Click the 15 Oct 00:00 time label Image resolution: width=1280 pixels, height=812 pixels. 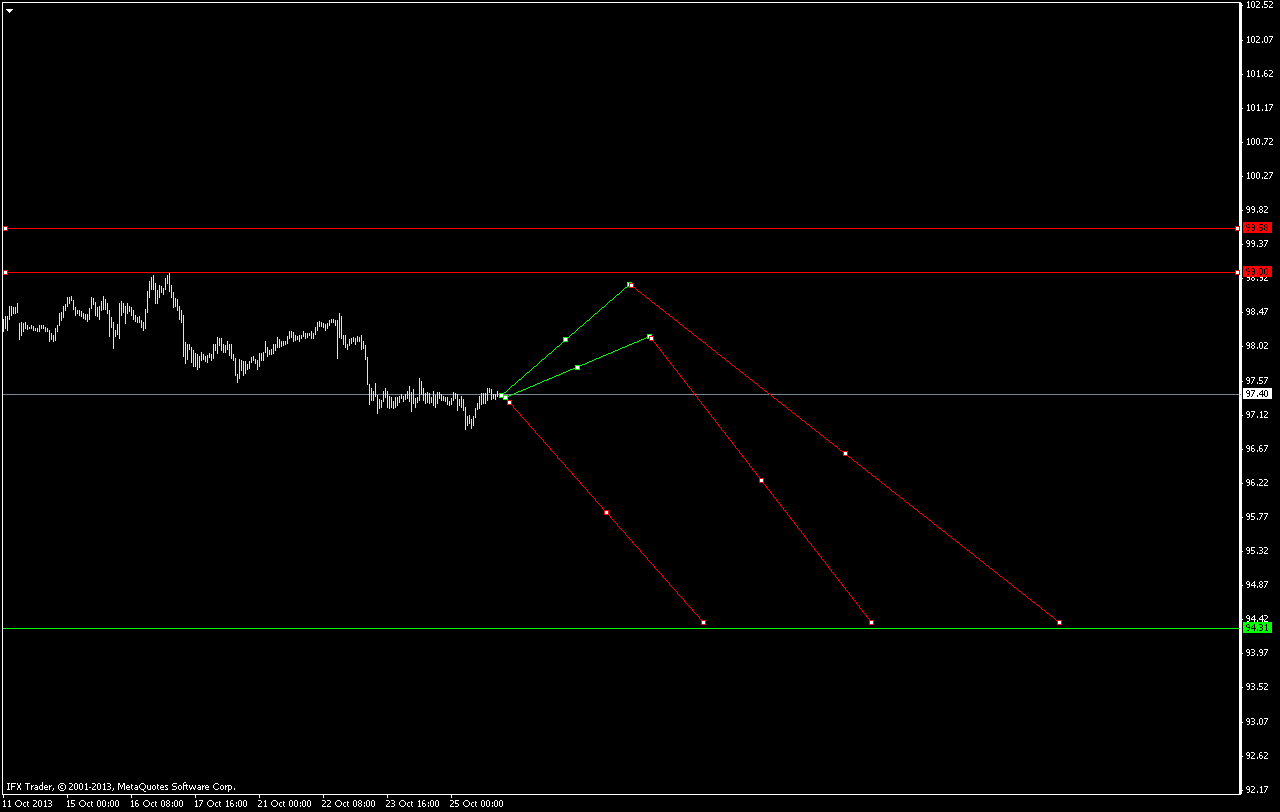[93, 803]
